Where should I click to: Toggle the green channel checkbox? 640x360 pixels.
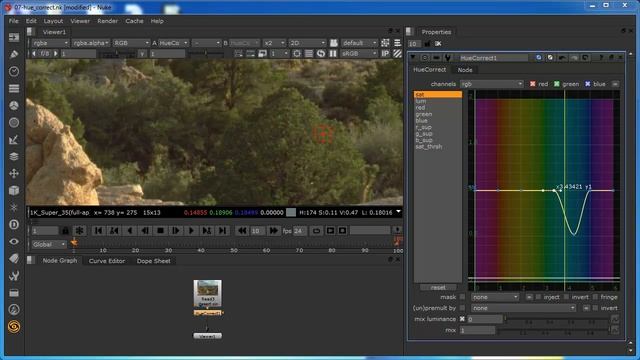pyautogui.click(x=557, y=84)
